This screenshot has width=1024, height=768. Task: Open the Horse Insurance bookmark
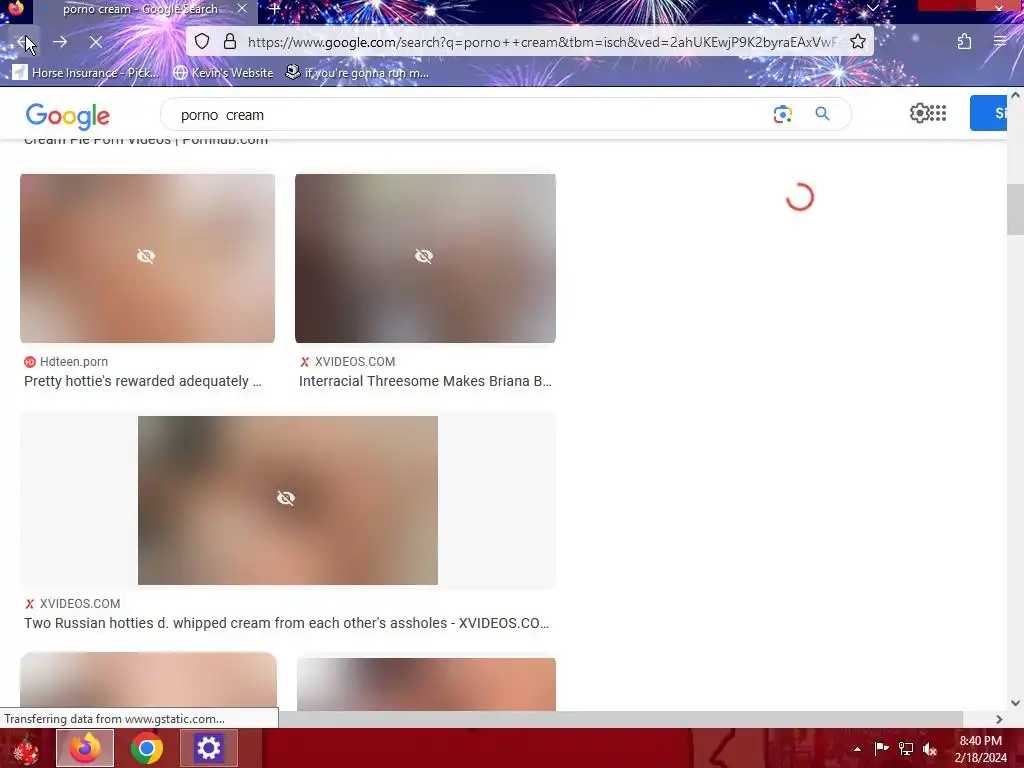[x=86, y=72]
